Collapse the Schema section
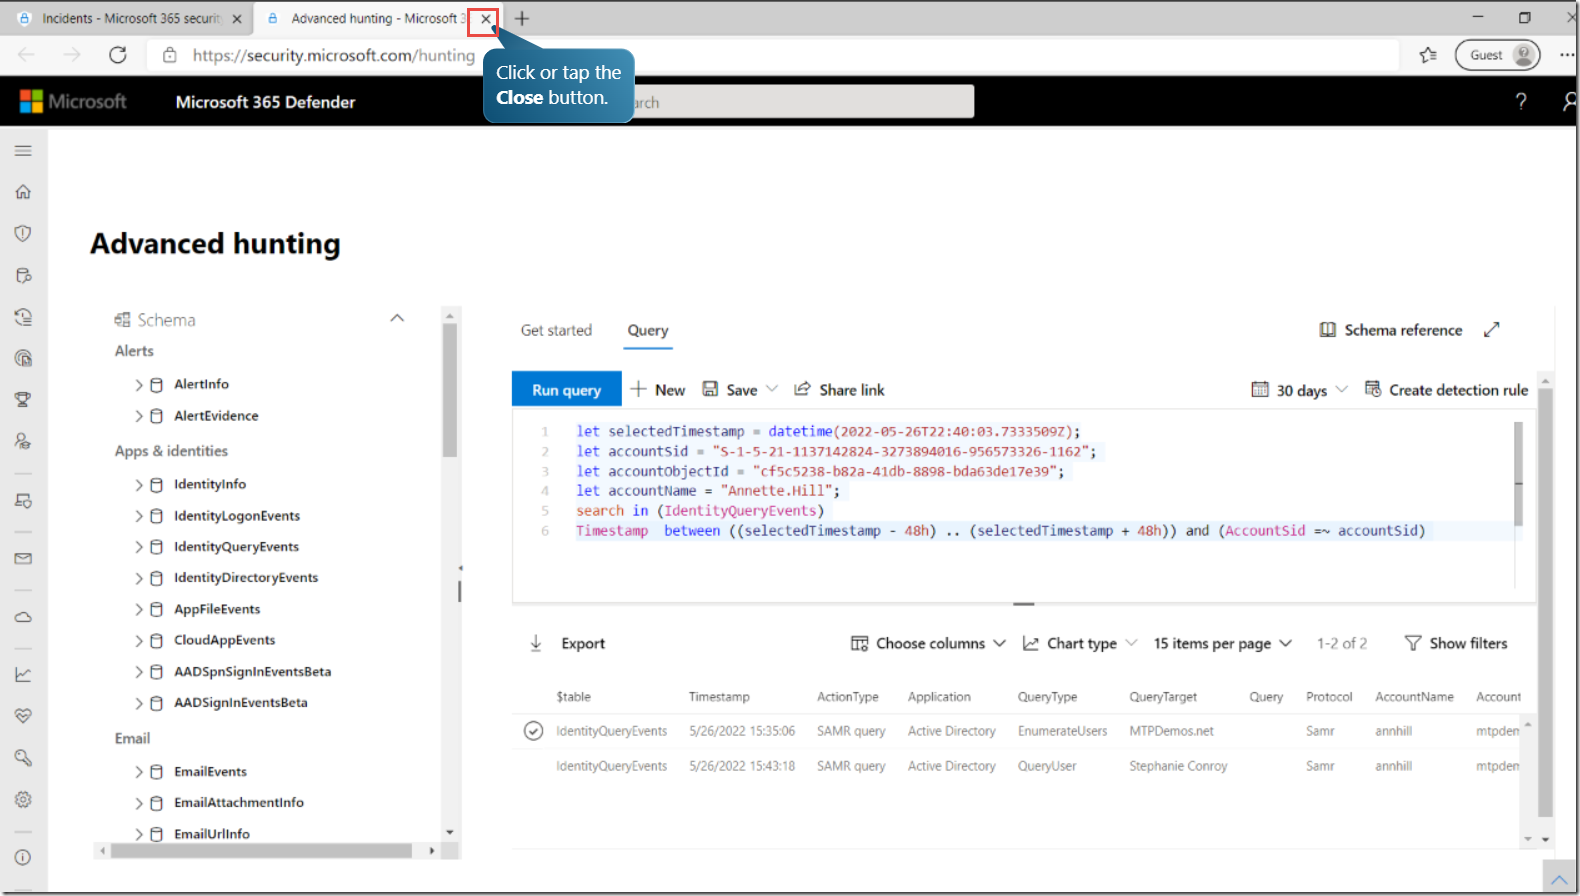This screenshot has width=1580, height=896. pyautogui.click(x=397, y=319)
